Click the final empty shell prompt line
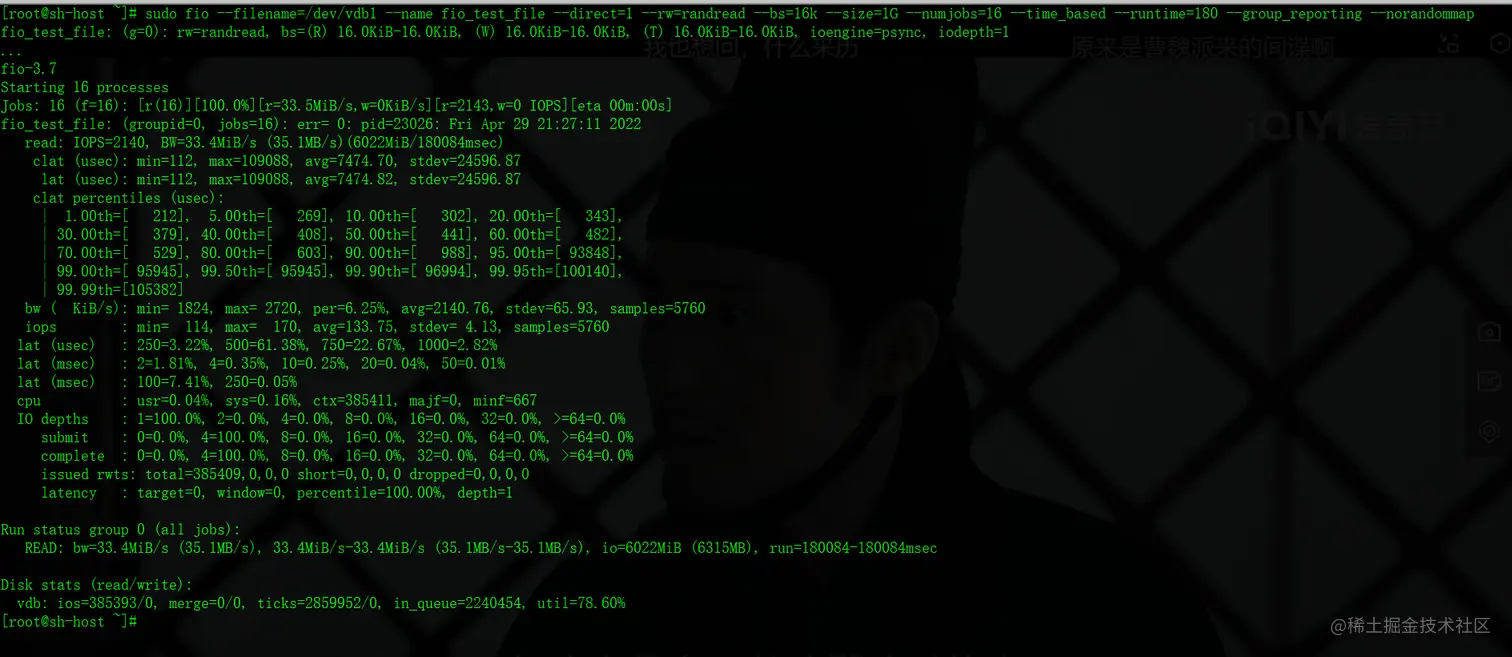 [x=69, y=622]
